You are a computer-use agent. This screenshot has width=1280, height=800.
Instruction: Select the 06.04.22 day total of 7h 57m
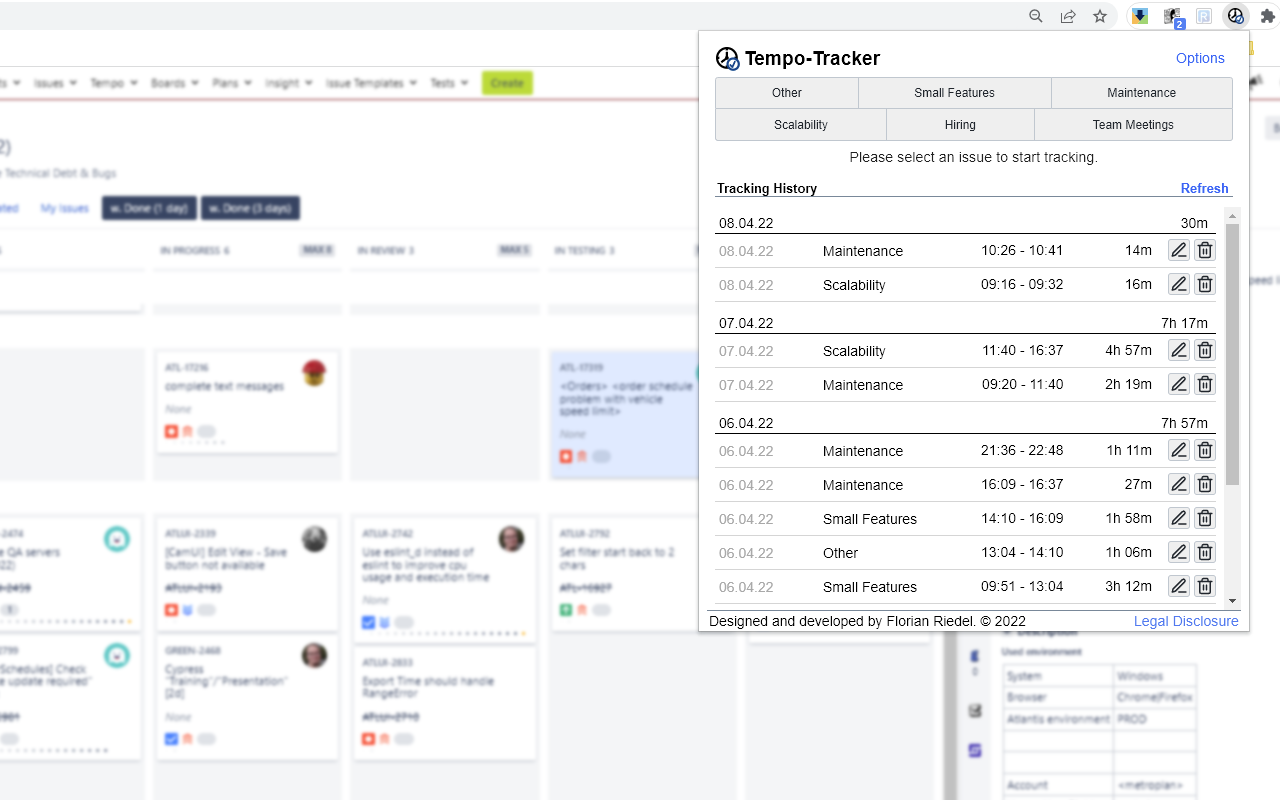click(x=1184, y=423)
